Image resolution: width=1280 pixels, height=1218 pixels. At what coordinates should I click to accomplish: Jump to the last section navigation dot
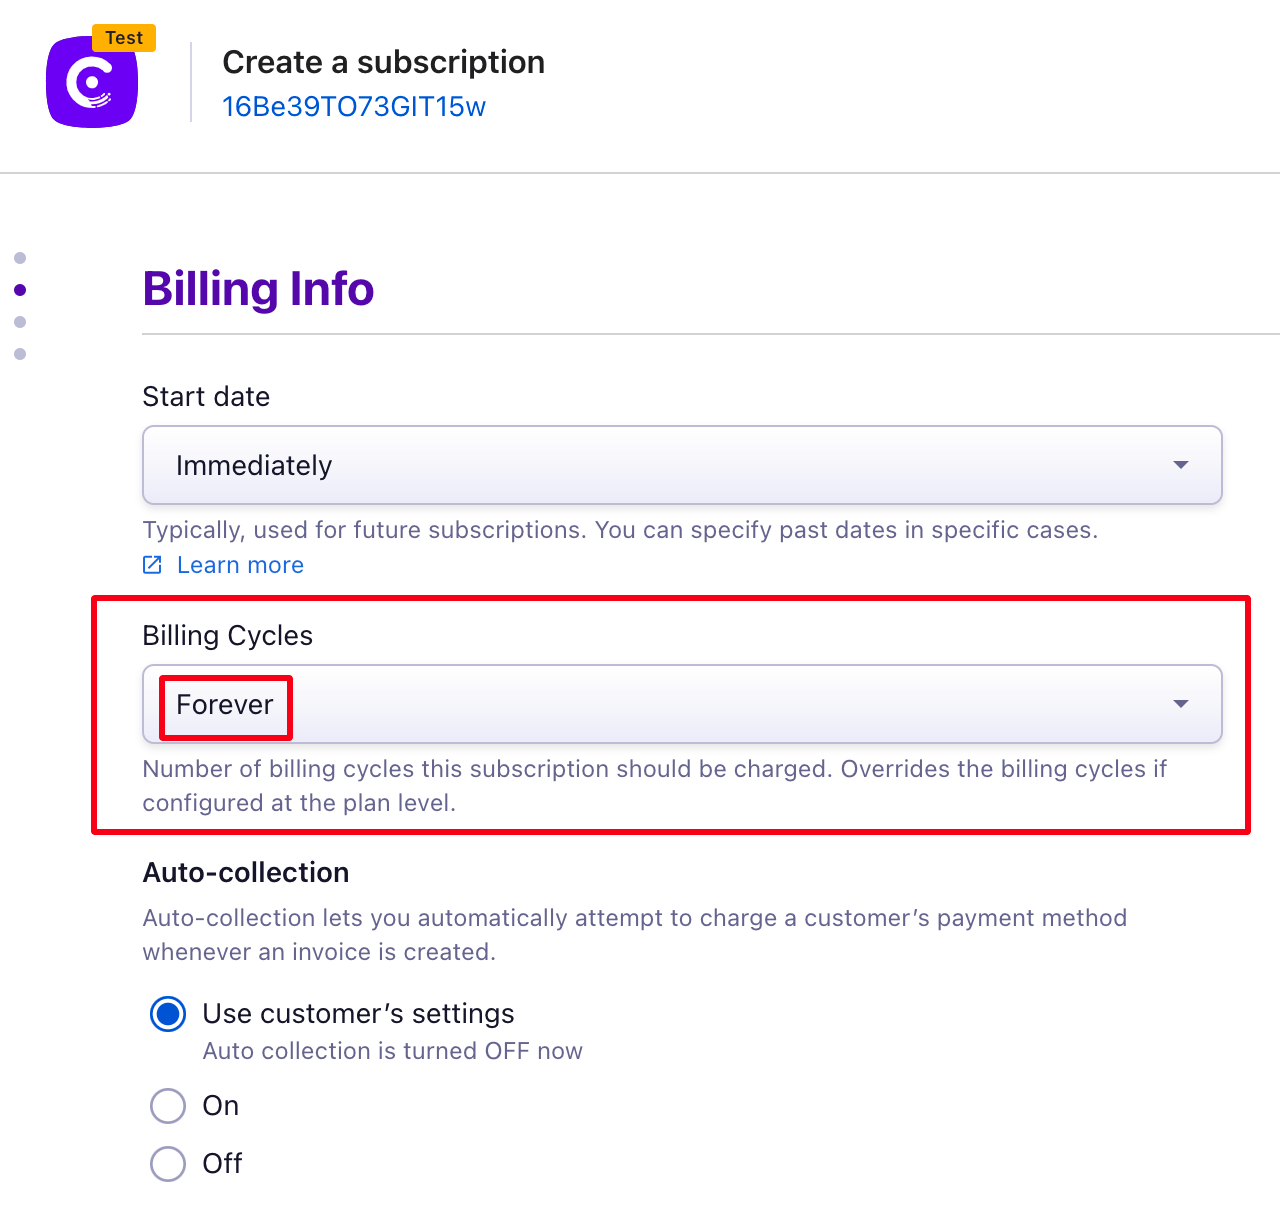tap(20, 354)
